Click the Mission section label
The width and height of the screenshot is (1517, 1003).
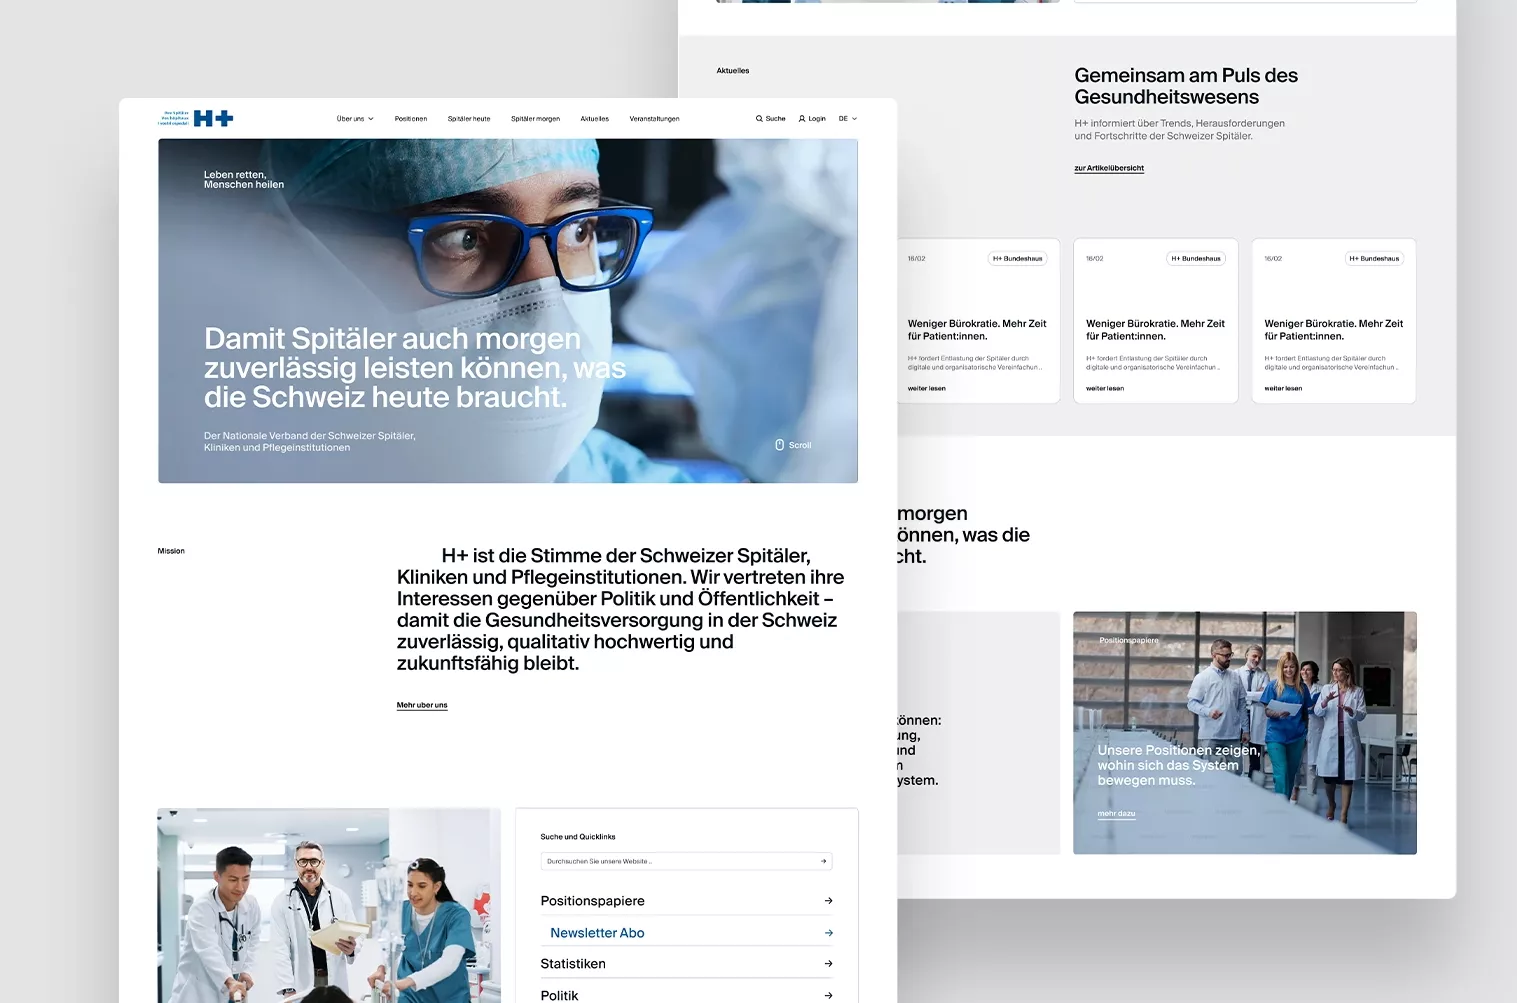point(171,551)
